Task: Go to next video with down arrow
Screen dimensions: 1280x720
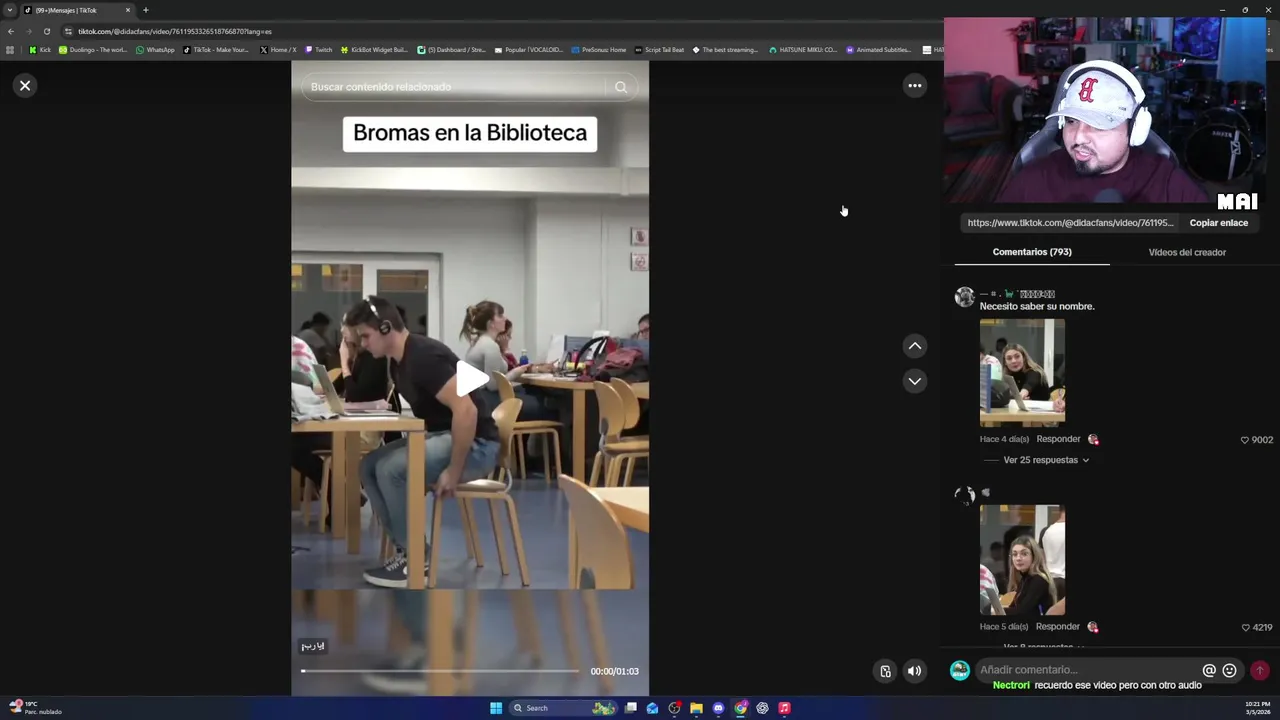Action: pos(914,381)
